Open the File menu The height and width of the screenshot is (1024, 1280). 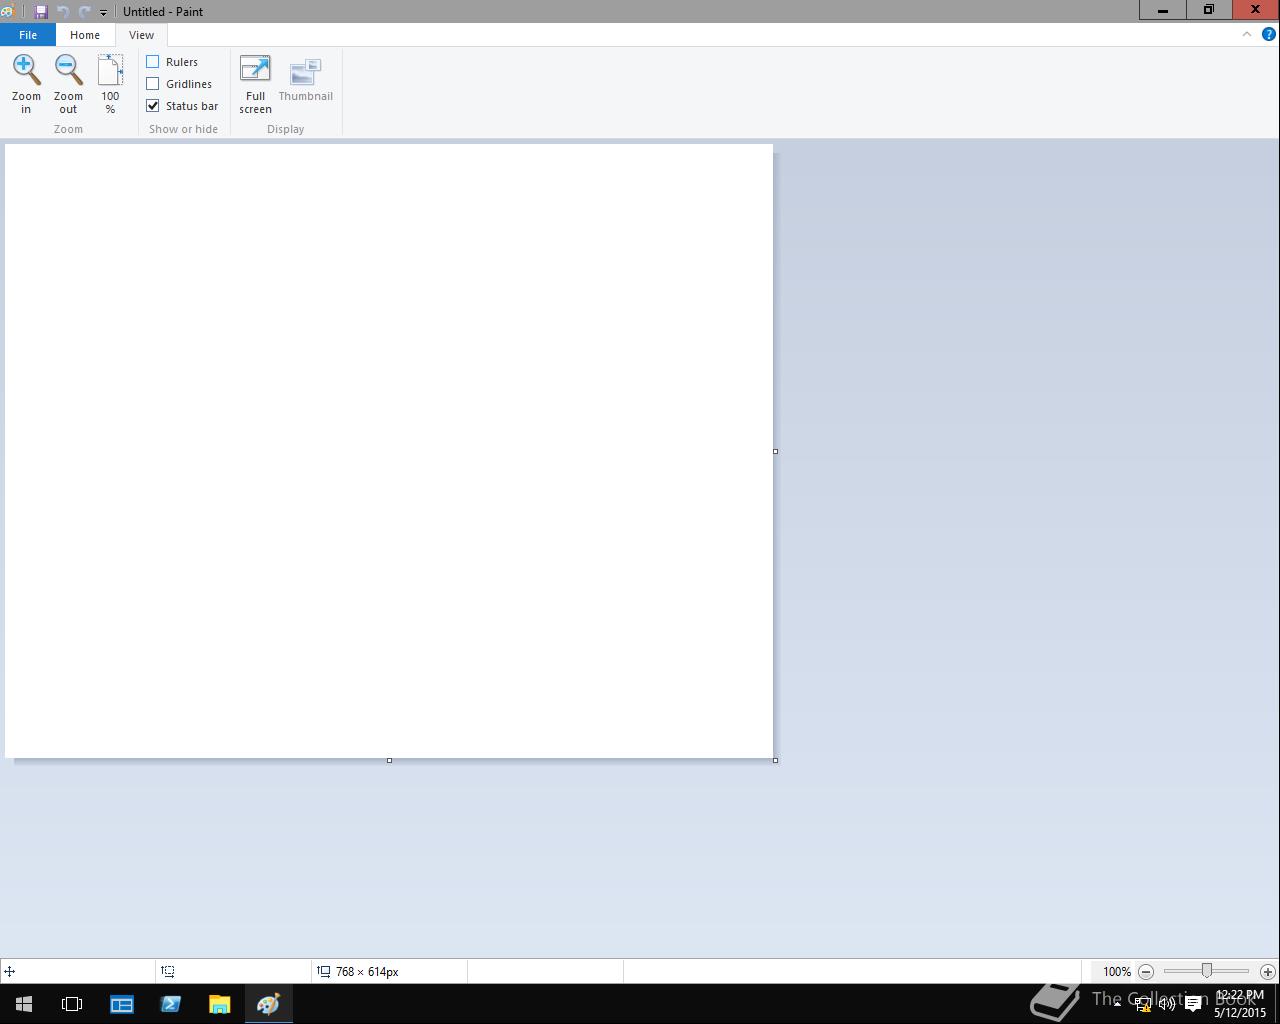[28, 35]
